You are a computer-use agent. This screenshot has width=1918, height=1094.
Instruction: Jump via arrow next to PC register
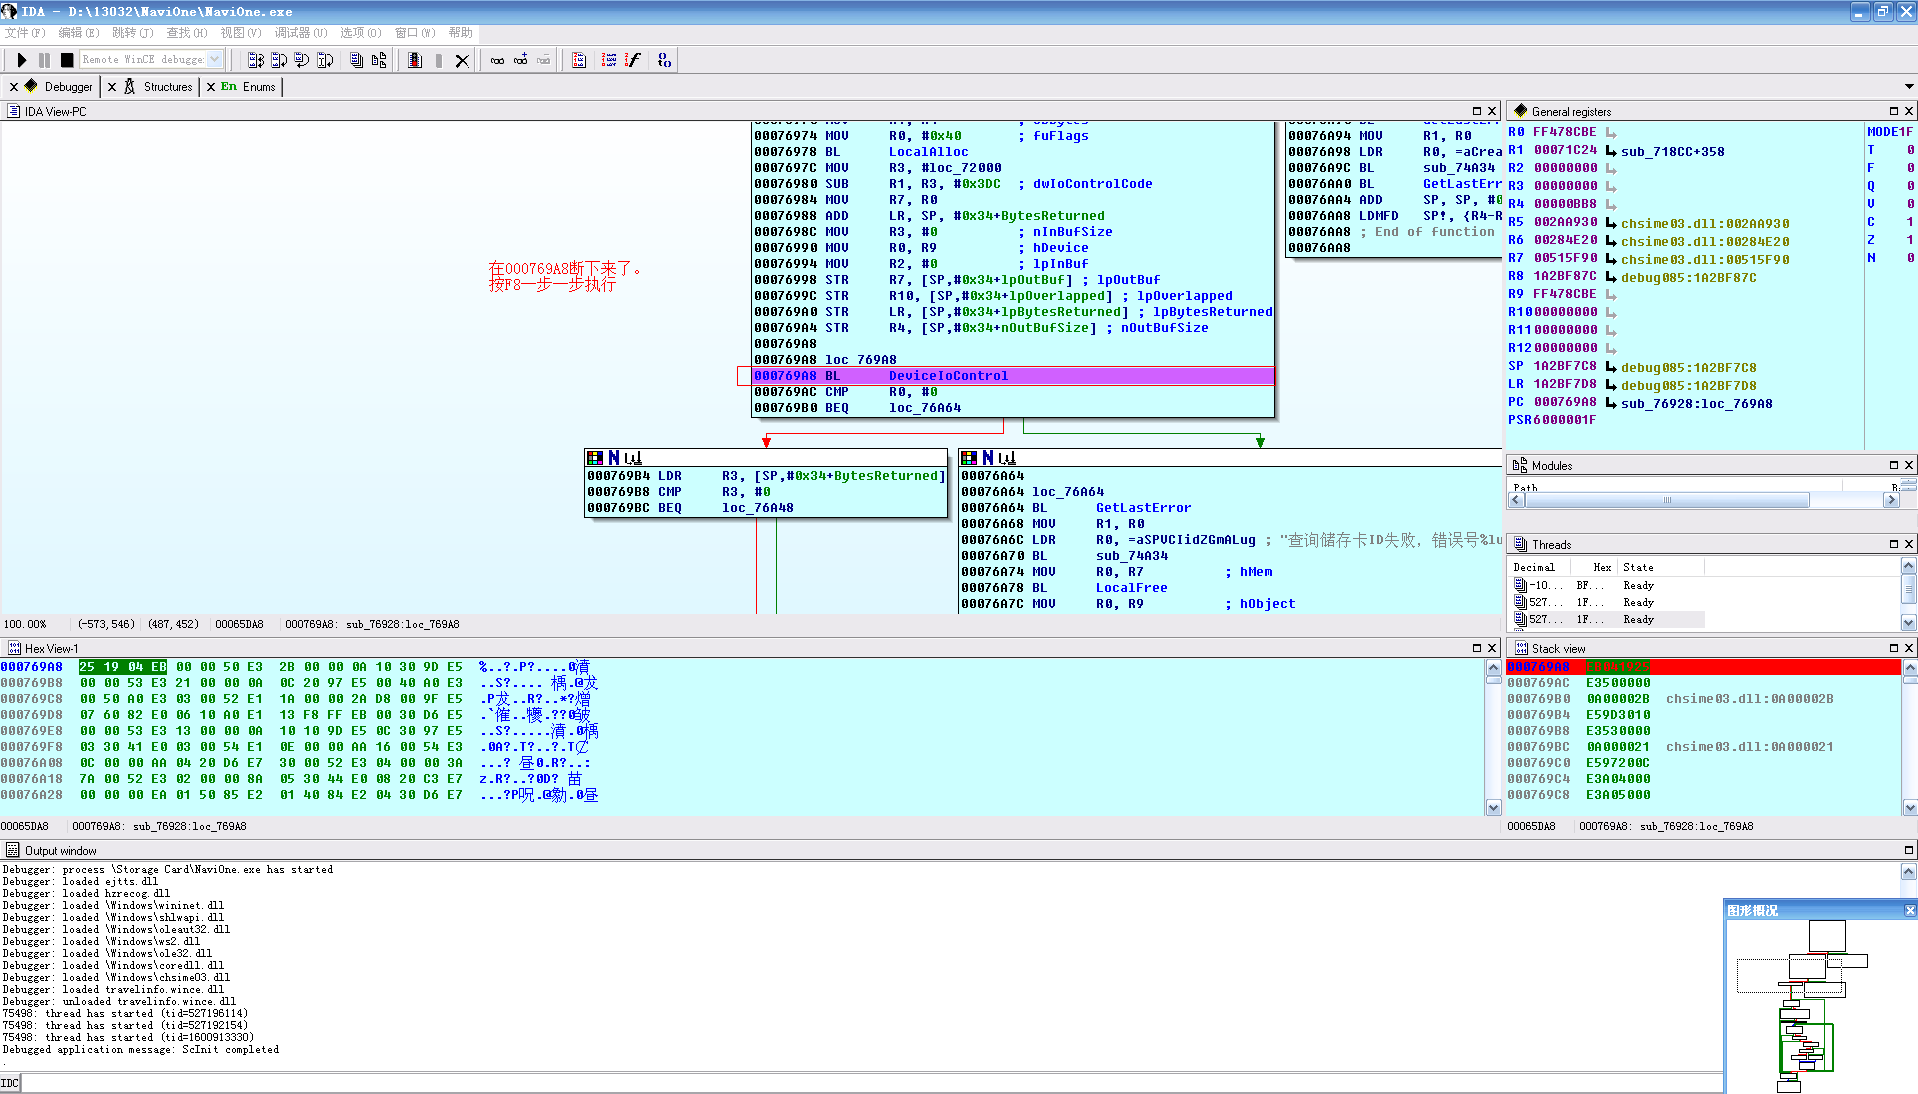pos(1611,403)
